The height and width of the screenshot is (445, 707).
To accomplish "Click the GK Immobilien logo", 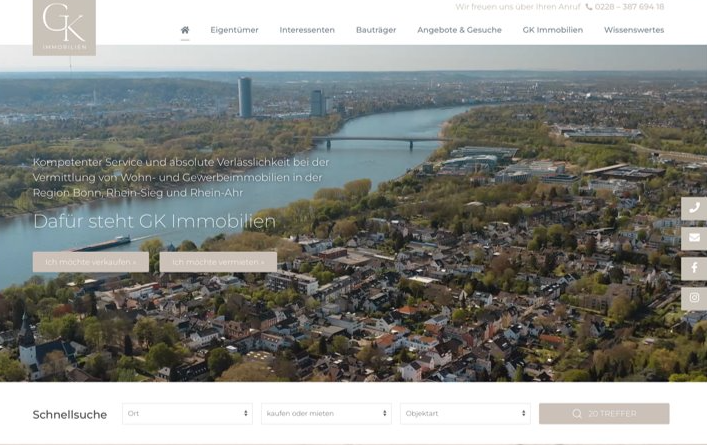I will tap(64, 27).
